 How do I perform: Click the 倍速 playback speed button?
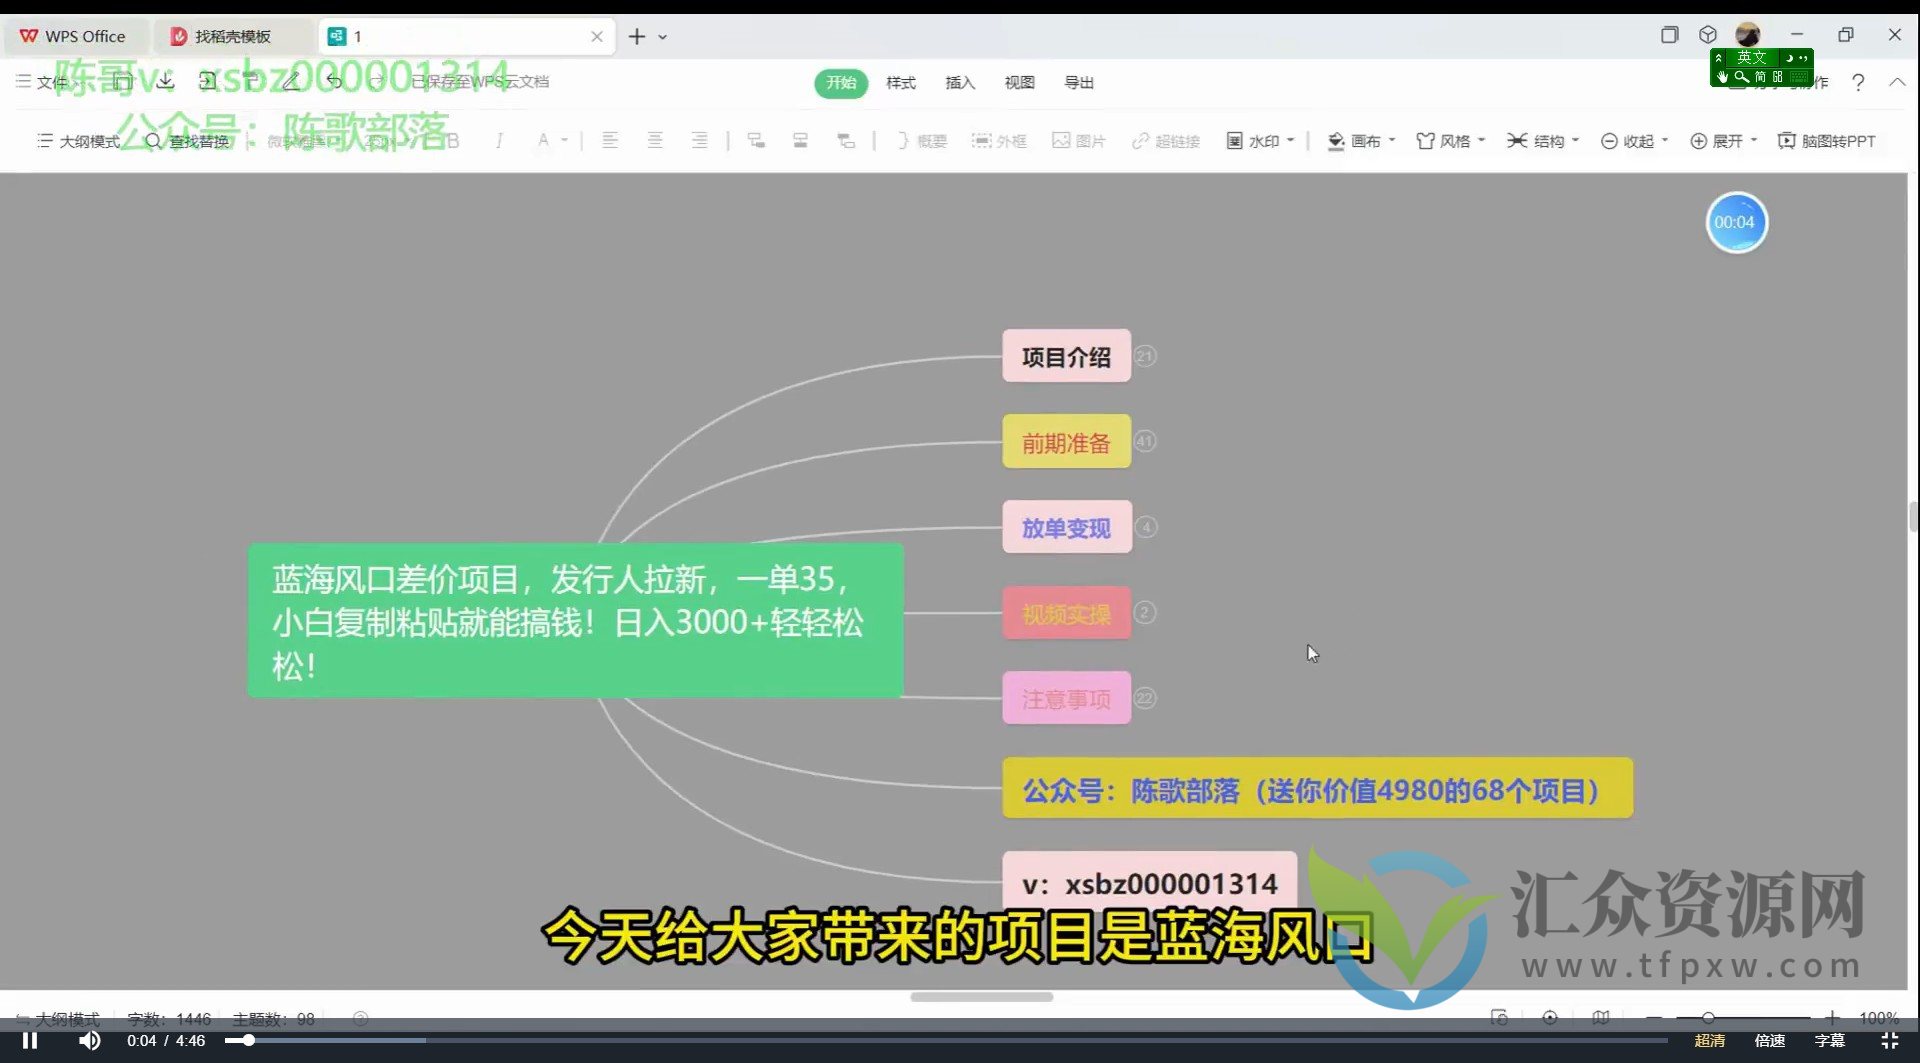point(1768,1040)
